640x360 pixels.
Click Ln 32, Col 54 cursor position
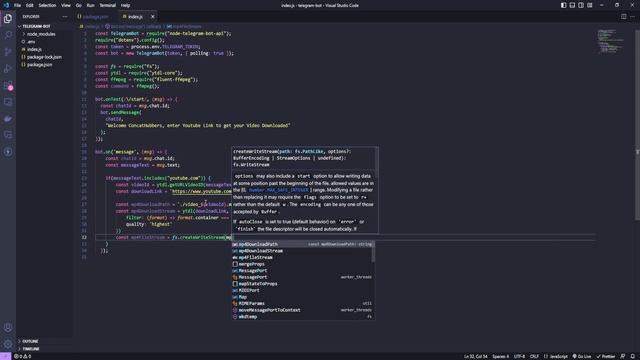pos(476,356)
